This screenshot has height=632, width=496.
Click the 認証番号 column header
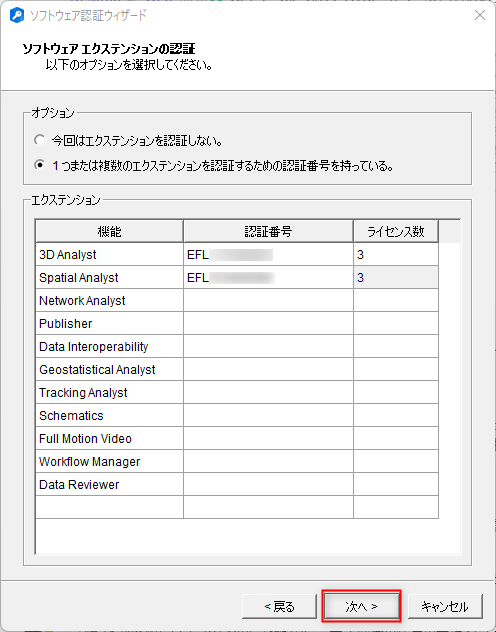pos(268,231)
